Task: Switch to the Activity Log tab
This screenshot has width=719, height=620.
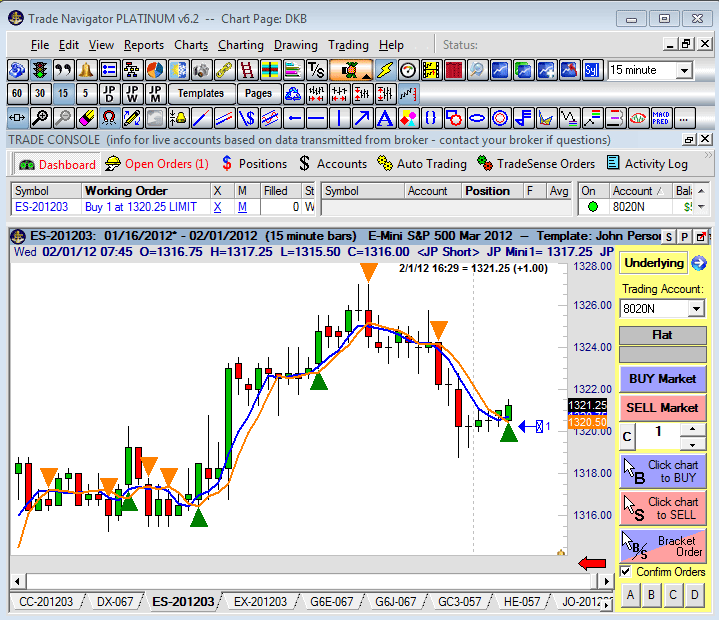Action: (x=647, y=164)
